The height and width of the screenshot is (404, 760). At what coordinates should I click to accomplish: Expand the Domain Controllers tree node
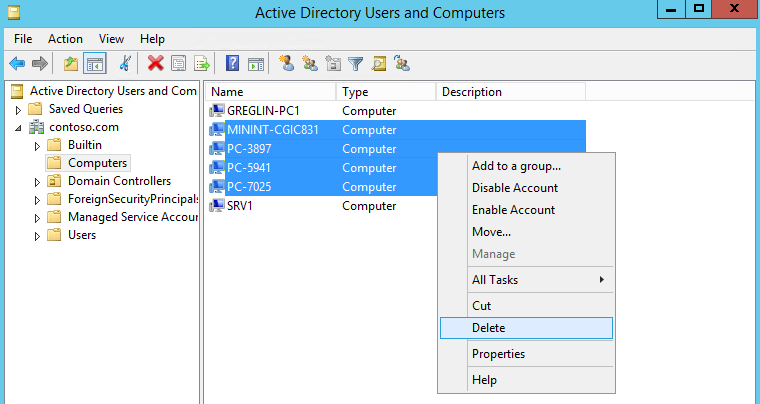point(37,182)
